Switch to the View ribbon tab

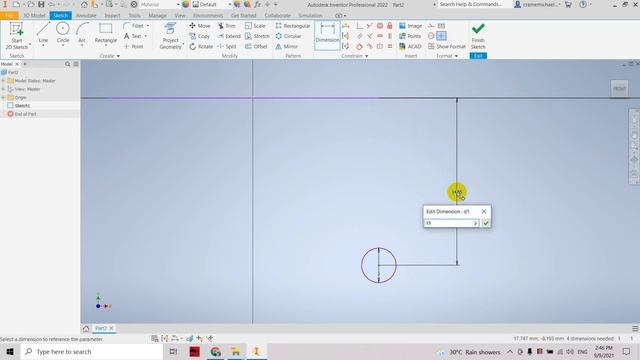point(180,16)
